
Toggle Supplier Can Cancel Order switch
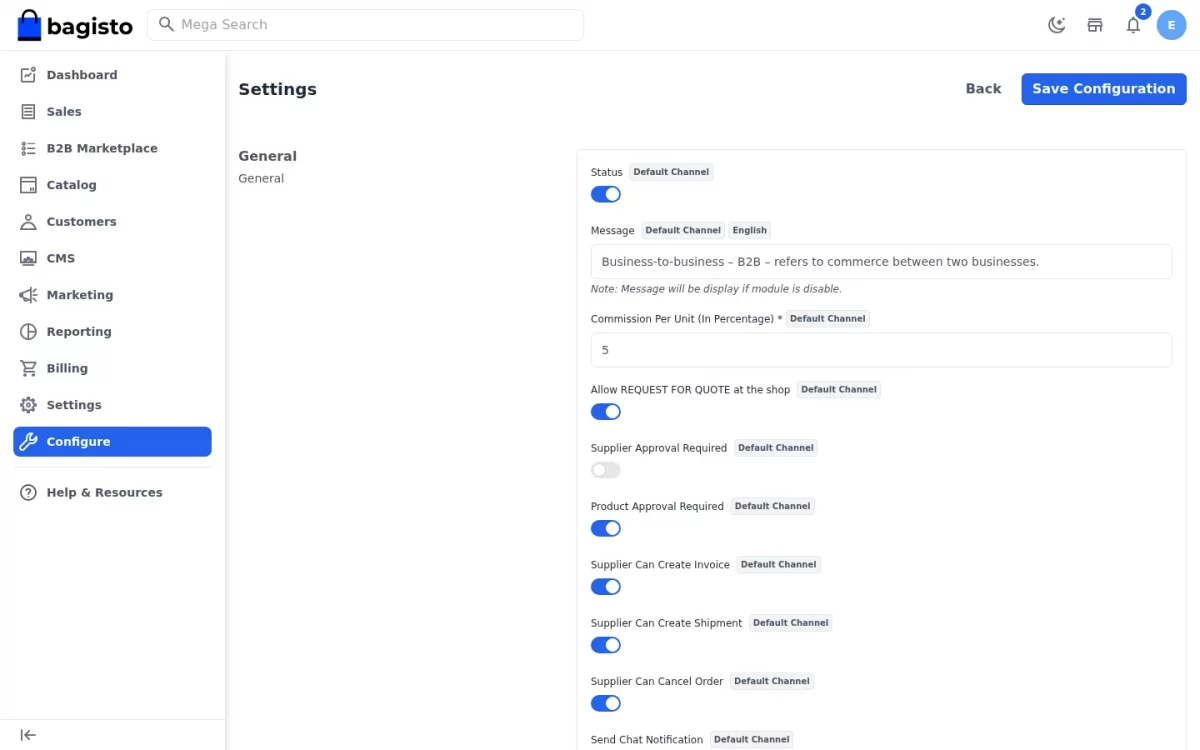[606, 703]
